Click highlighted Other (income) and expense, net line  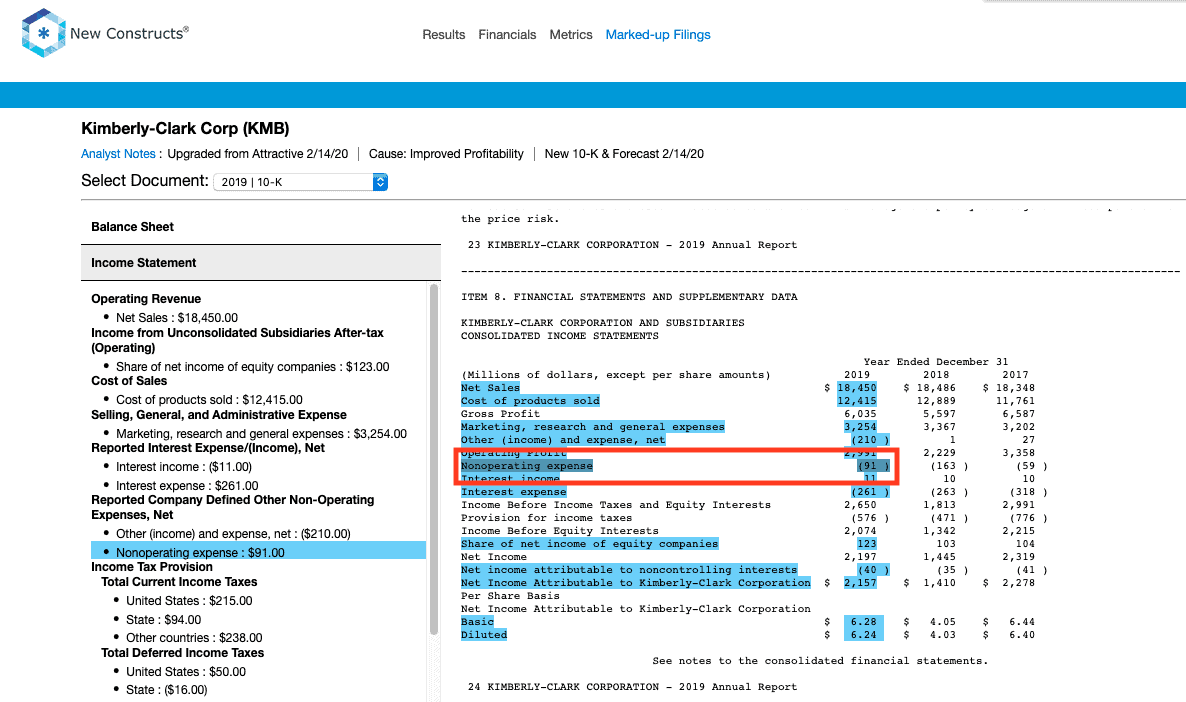564,440
